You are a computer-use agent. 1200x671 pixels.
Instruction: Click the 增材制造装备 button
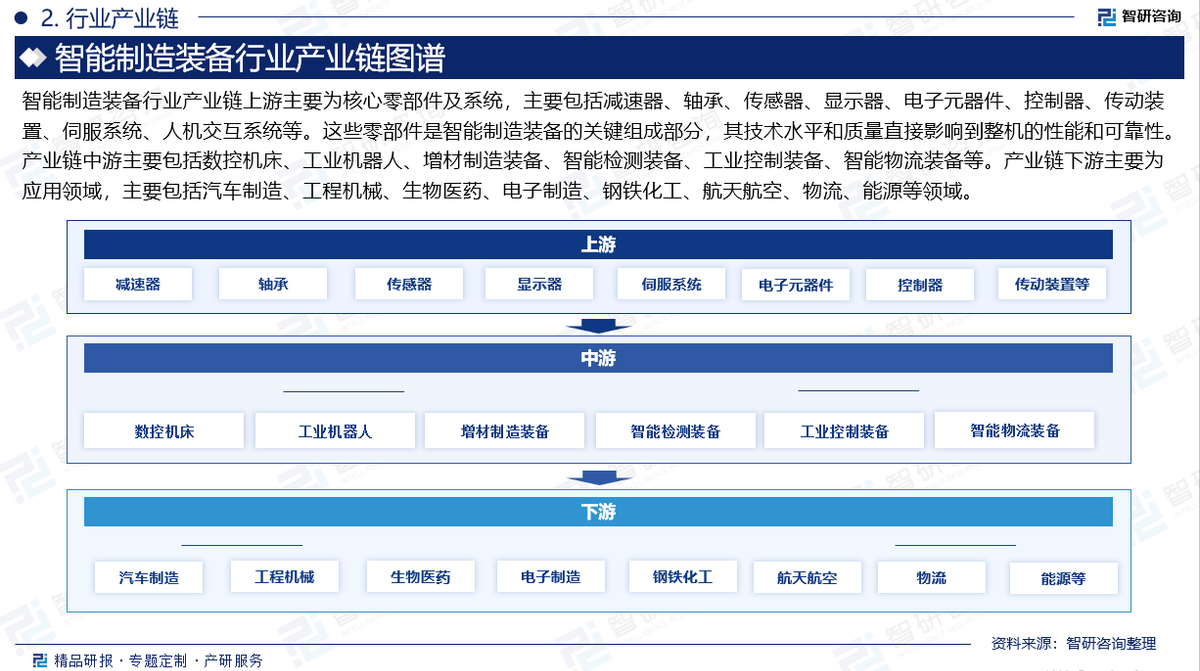click(x=505, y=430)
